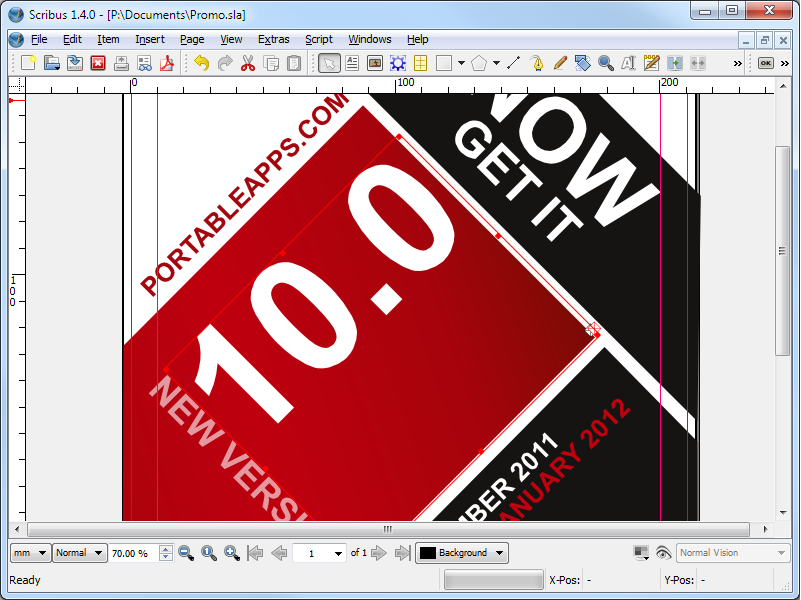
Task: Open Background layer dropdown
Action: [x=462, y=553]
